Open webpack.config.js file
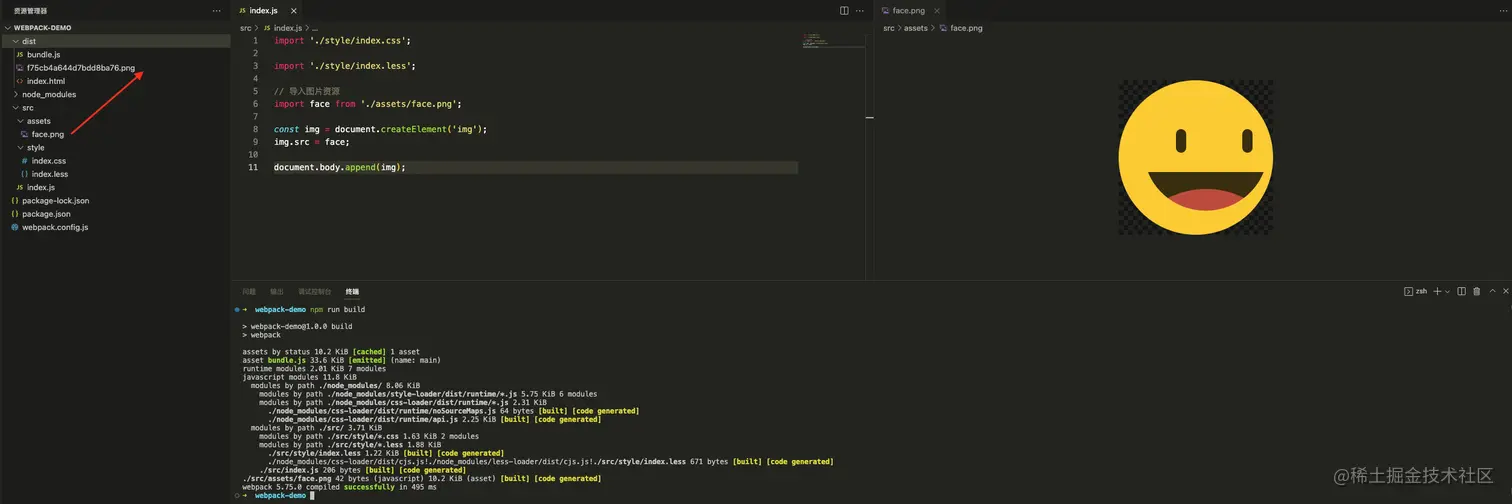Viewport: 1512px width, 504px height. [x=115, y=227]
